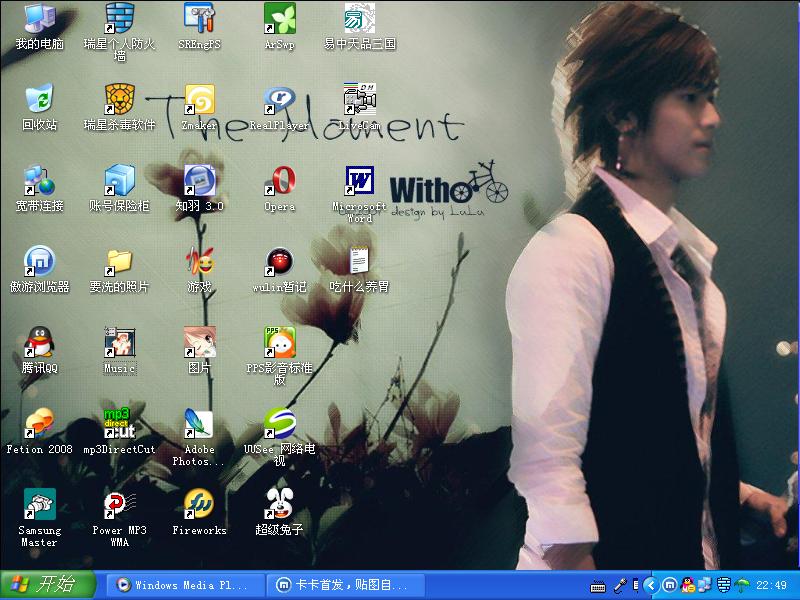Click the taskbar clock showing 22:49
800x600 pixels.
pyautogui.click(x=772, y=585)
